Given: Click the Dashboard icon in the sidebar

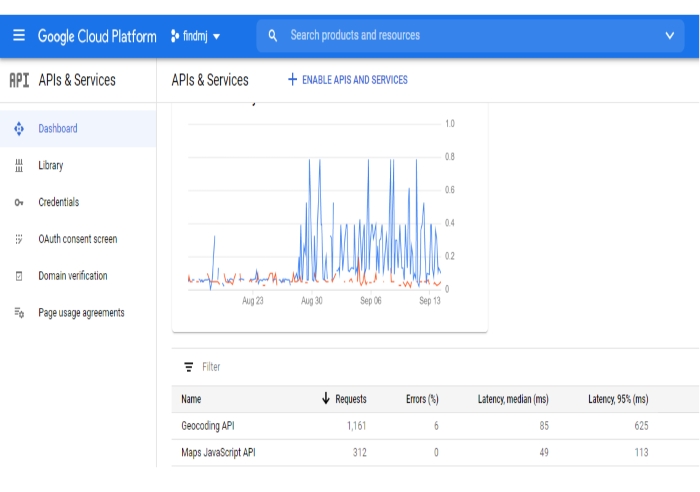Looking at the screenshot, I should [19, 129].
